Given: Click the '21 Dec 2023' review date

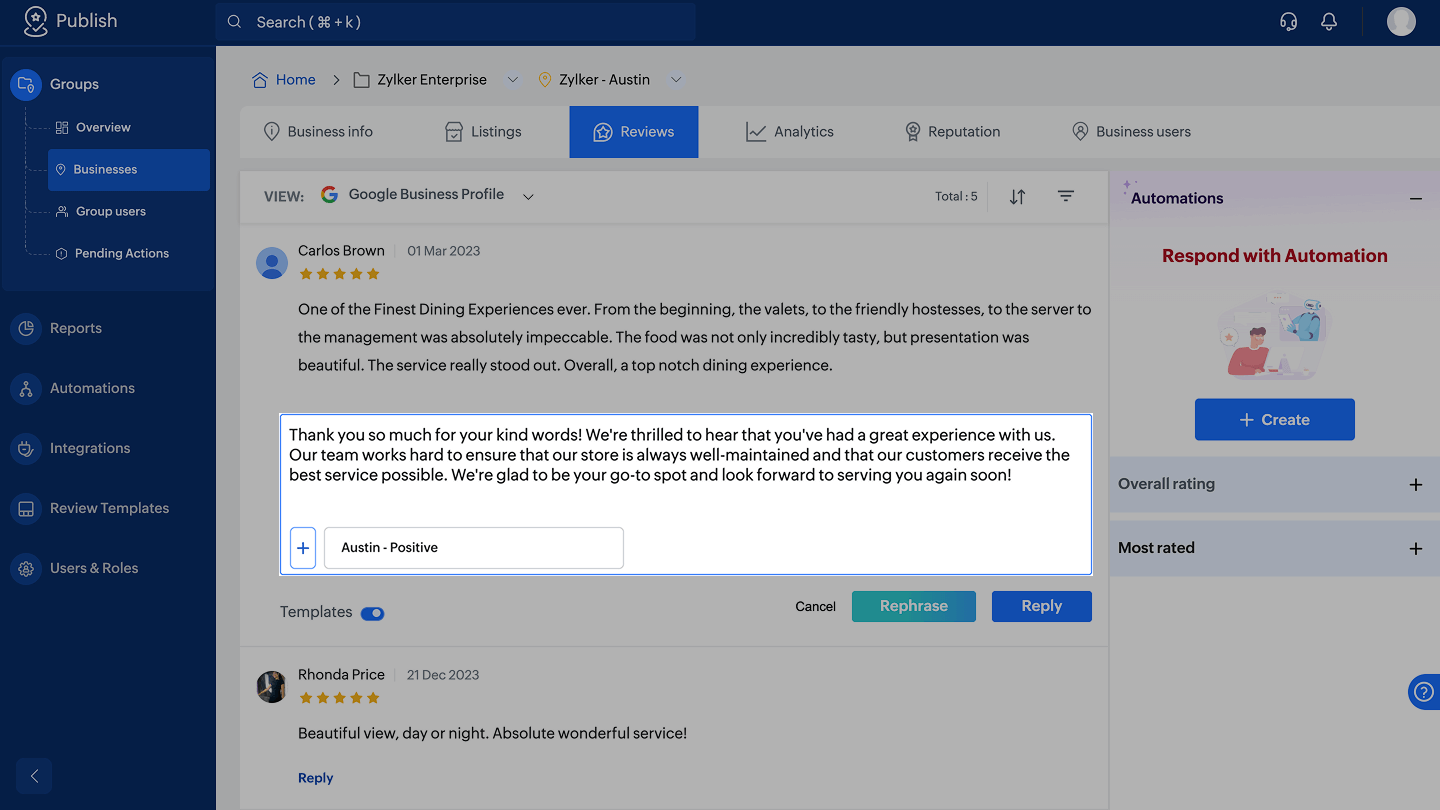Looking at the screenshot, I should [443, 675].
